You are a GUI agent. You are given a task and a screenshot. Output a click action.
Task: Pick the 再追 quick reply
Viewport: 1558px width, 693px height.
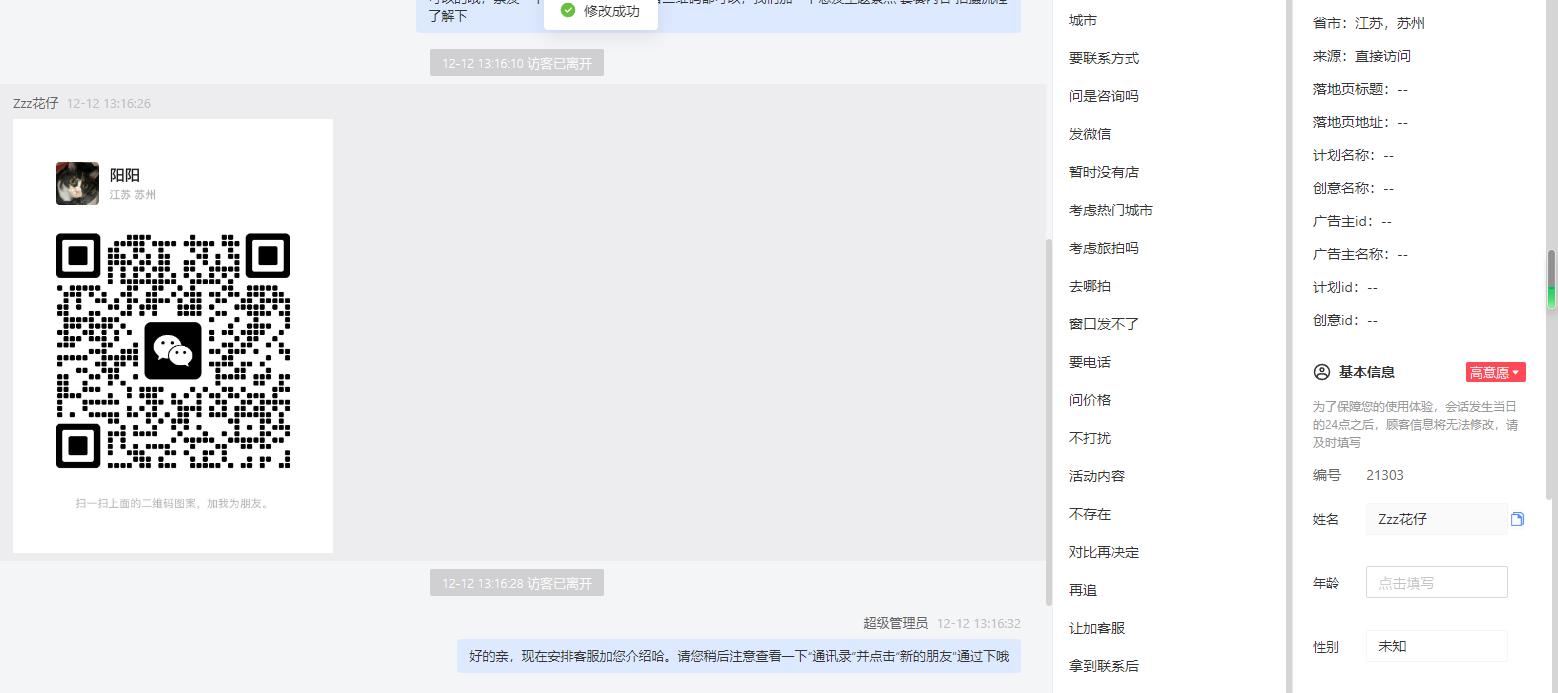(x=1083, y=590)
